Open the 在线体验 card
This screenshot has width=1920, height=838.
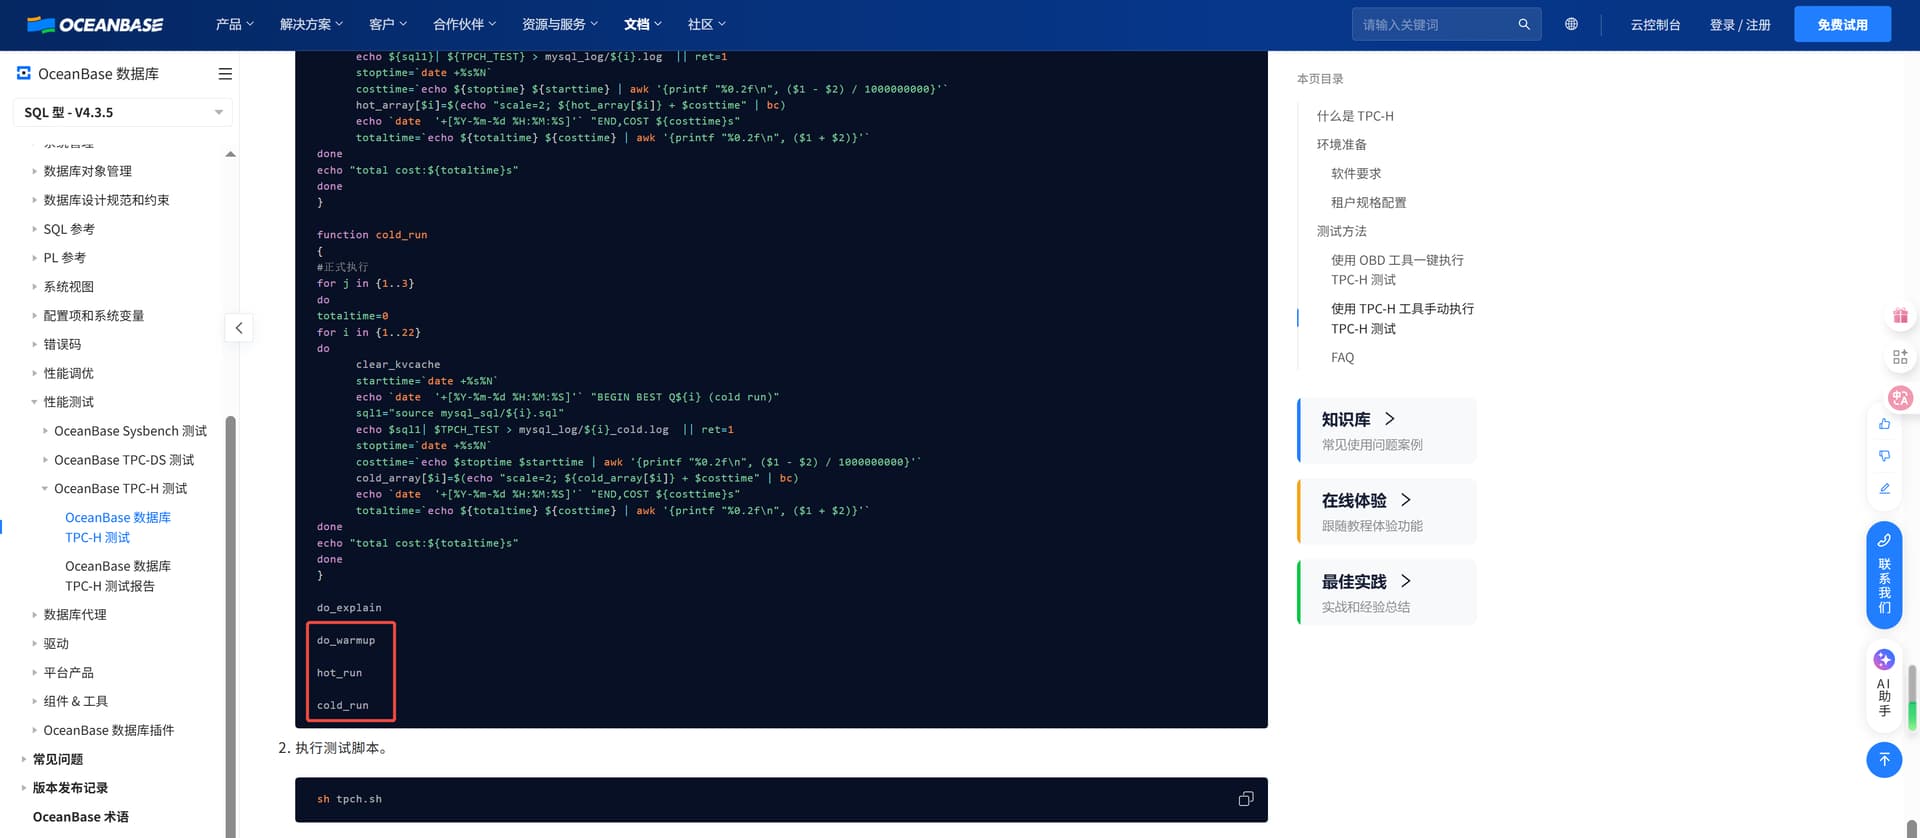click(x=1387, y=511)
